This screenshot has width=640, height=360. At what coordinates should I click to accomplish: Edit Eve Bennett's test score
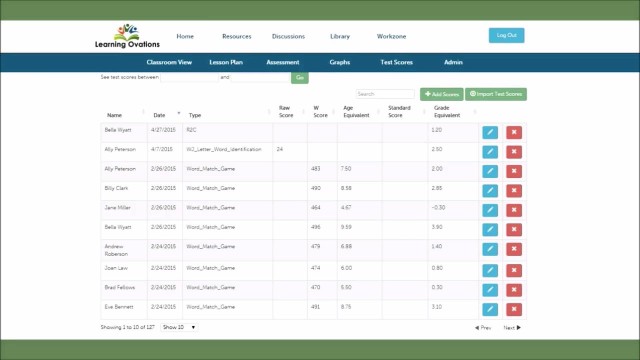(x=490, y=309)
